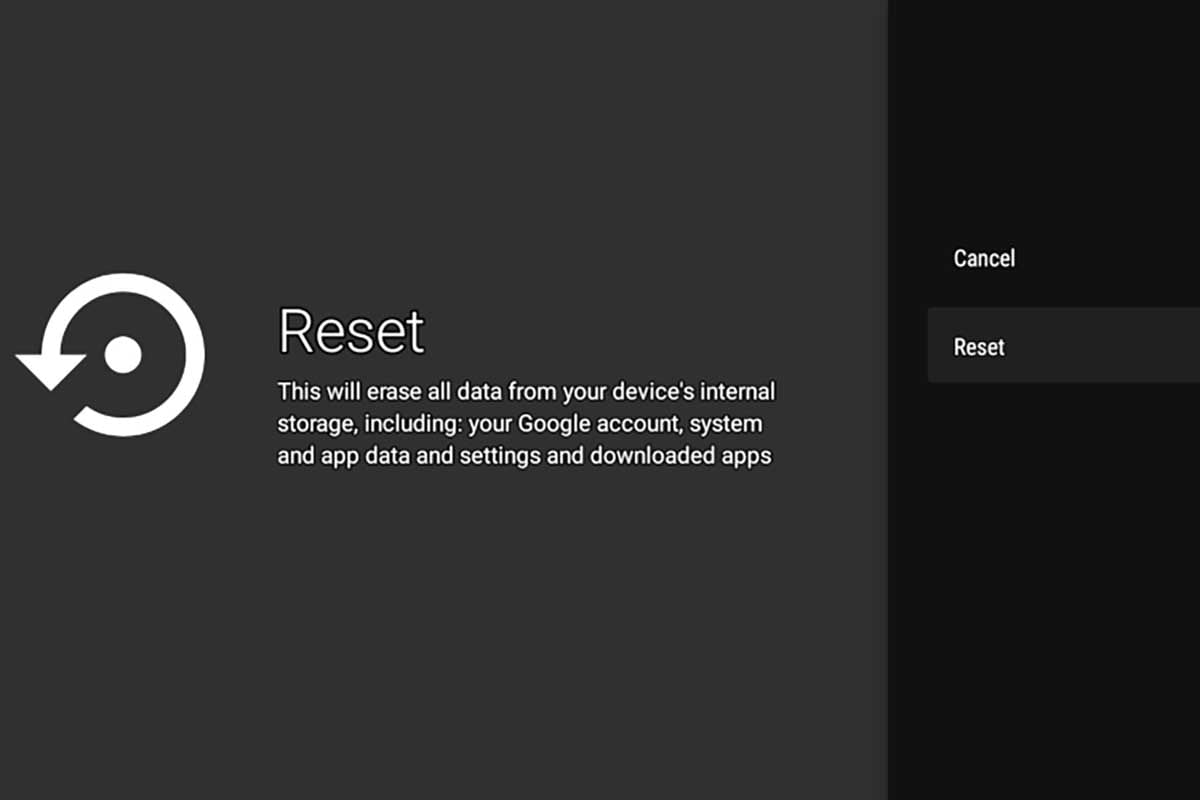Click the erase-all-data warning paragraph

(526, 423)
